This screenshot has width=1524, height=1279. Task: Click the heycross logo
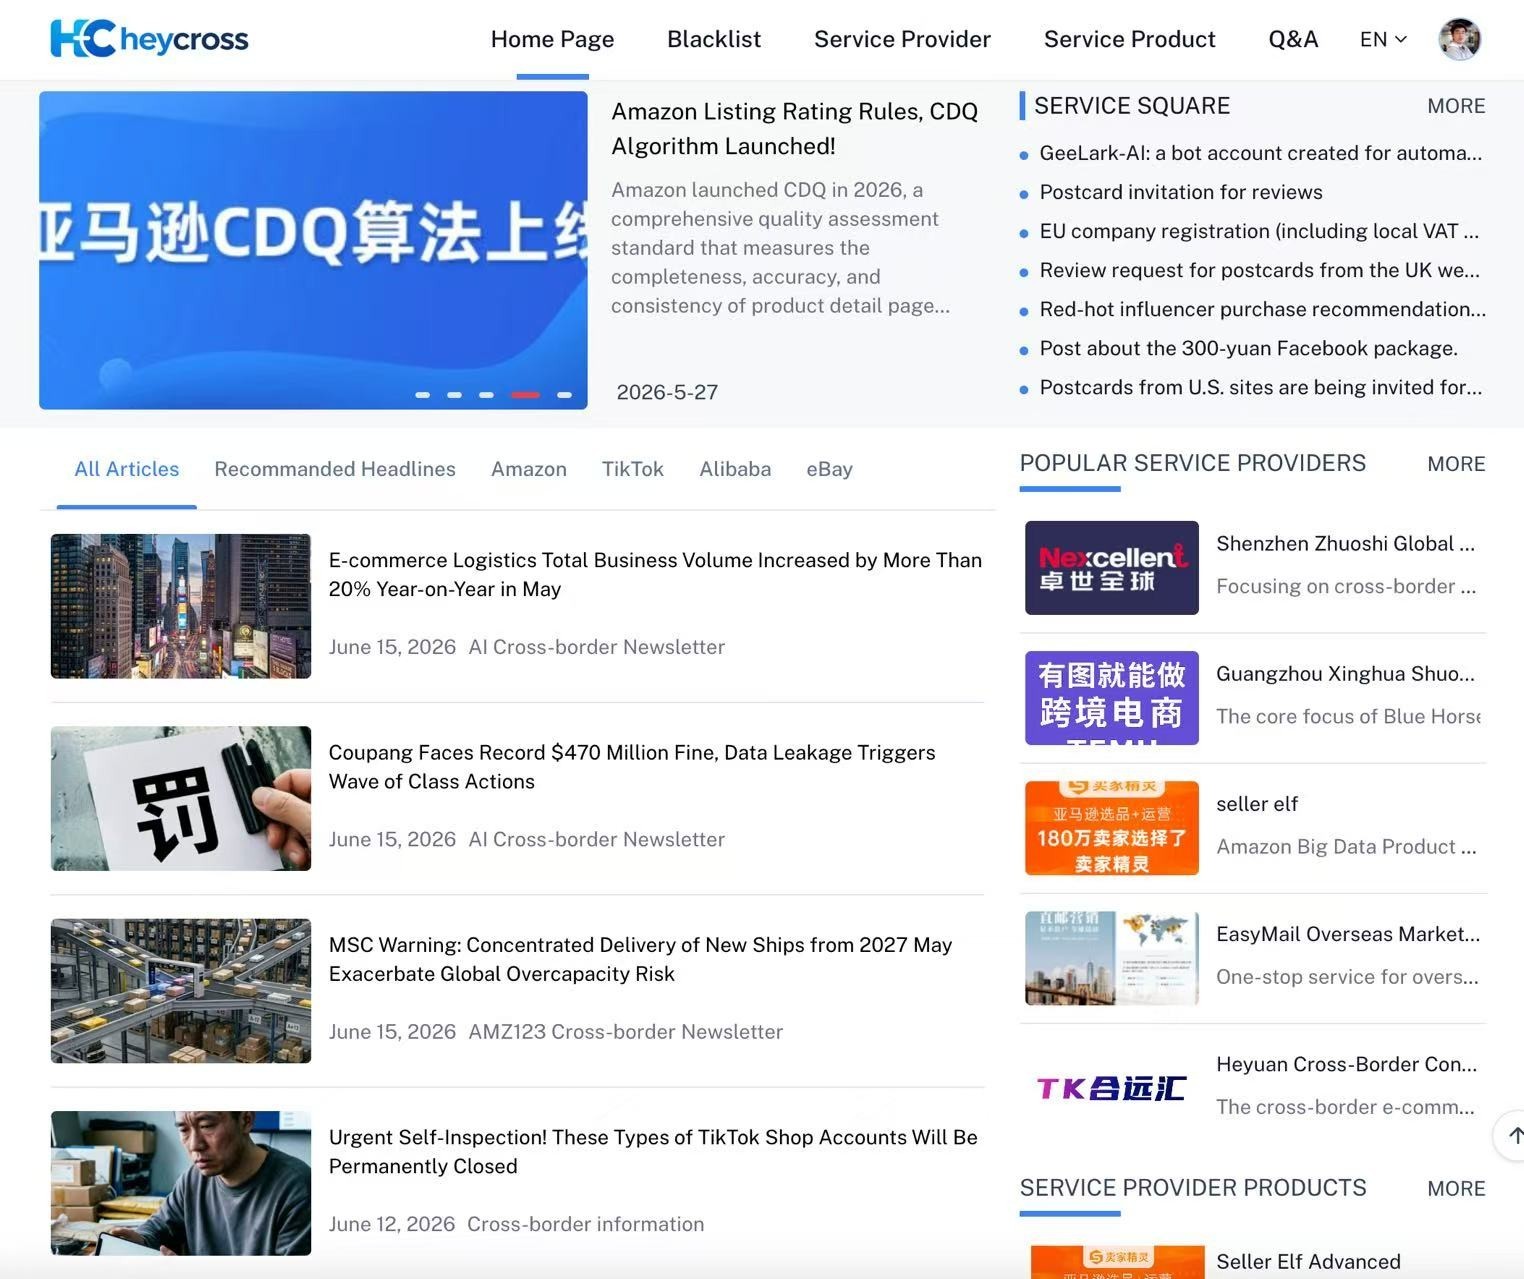[149, 39]
